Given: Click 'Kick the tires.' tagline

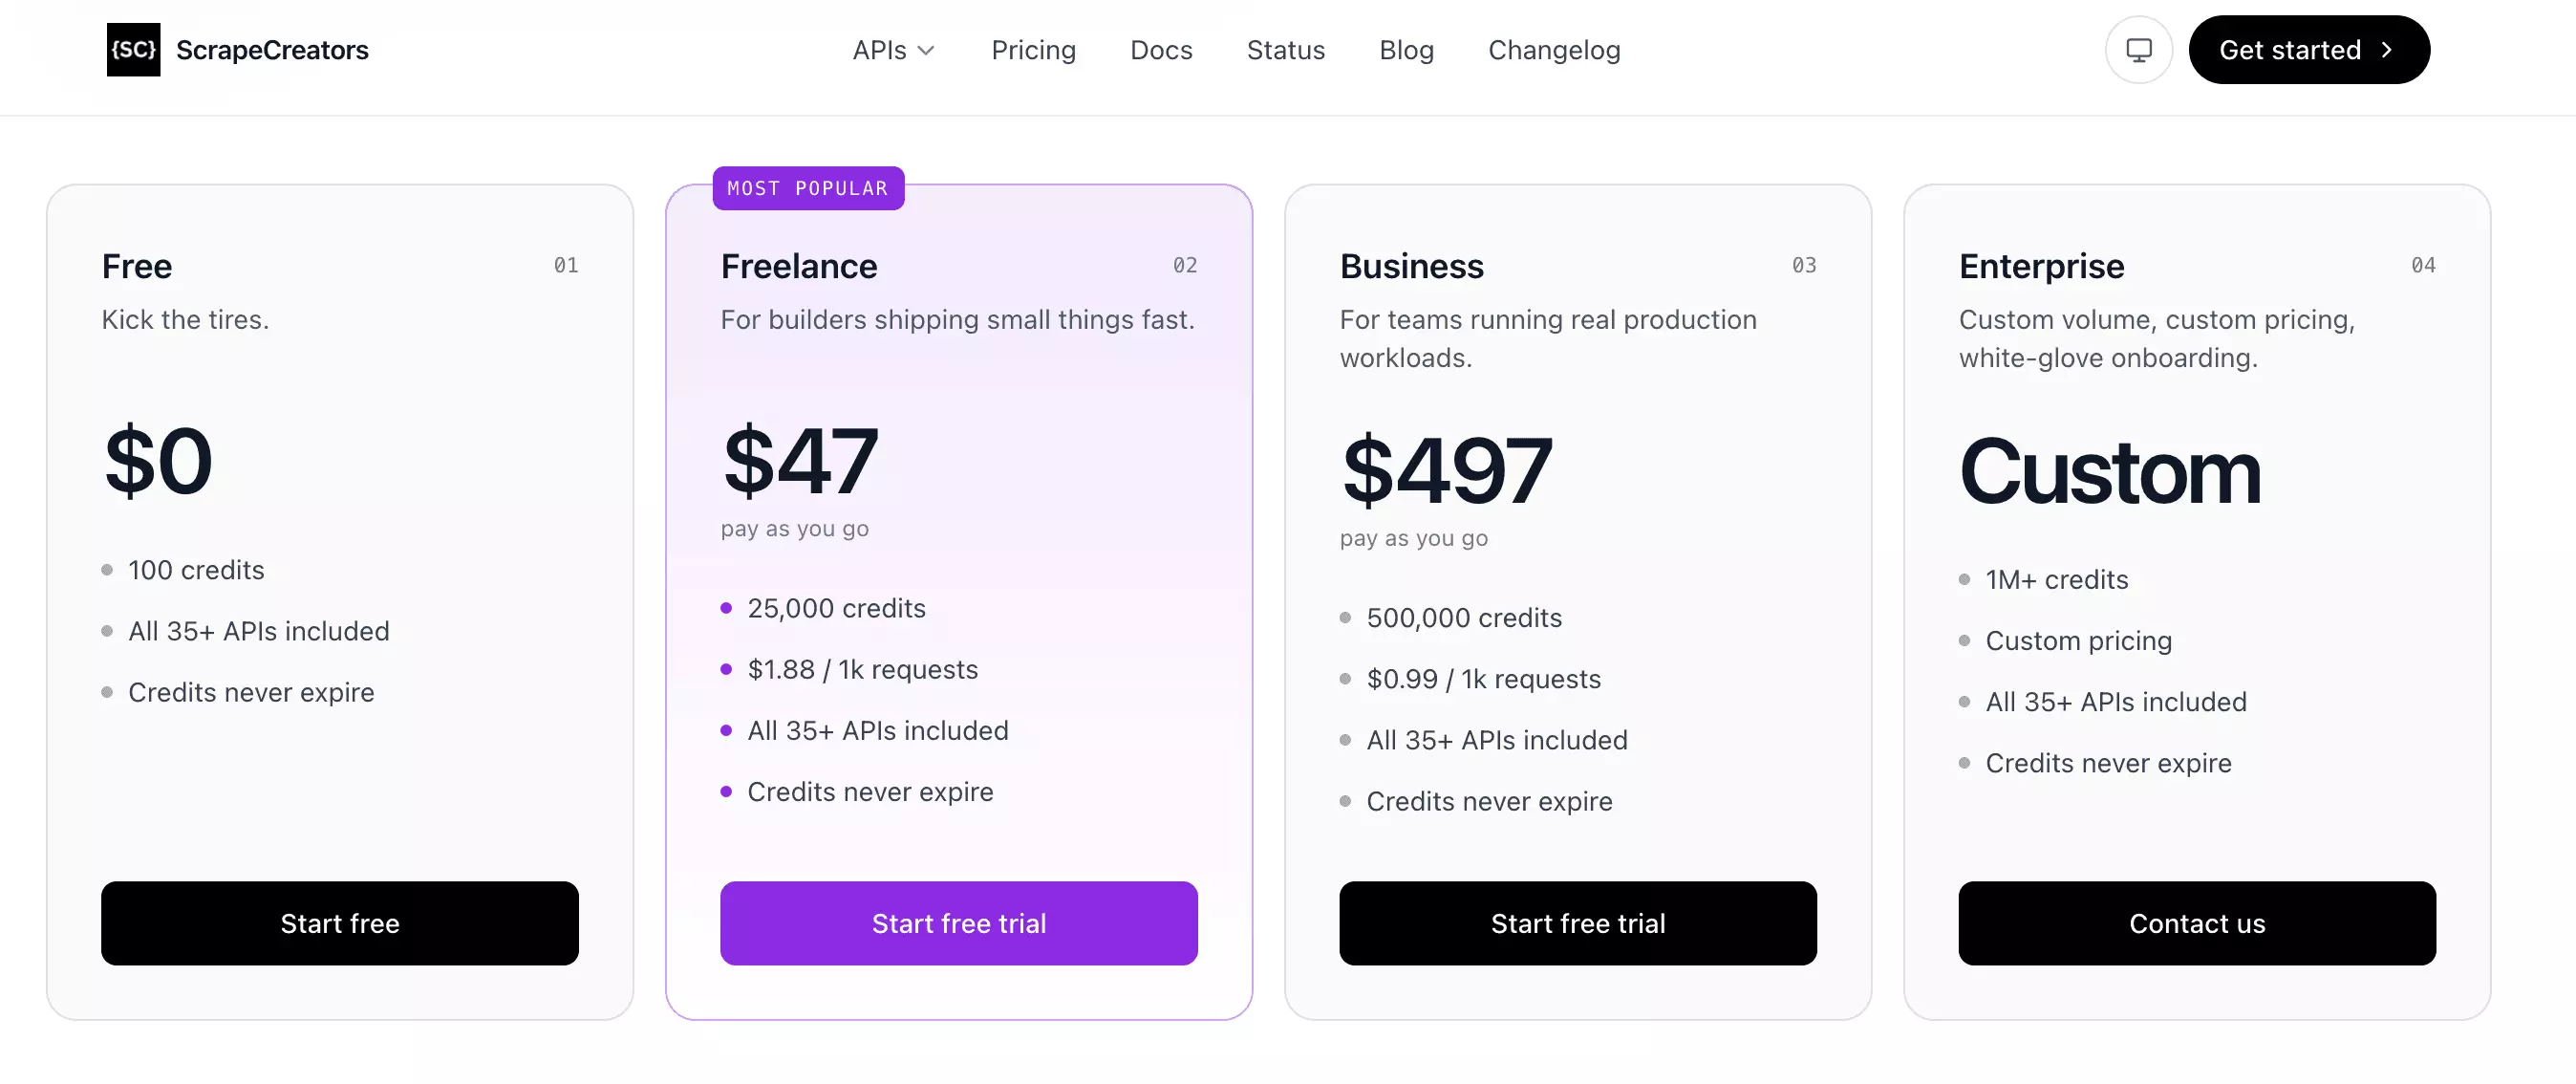Looking at the screenshot, I should [x=185, y=319].
